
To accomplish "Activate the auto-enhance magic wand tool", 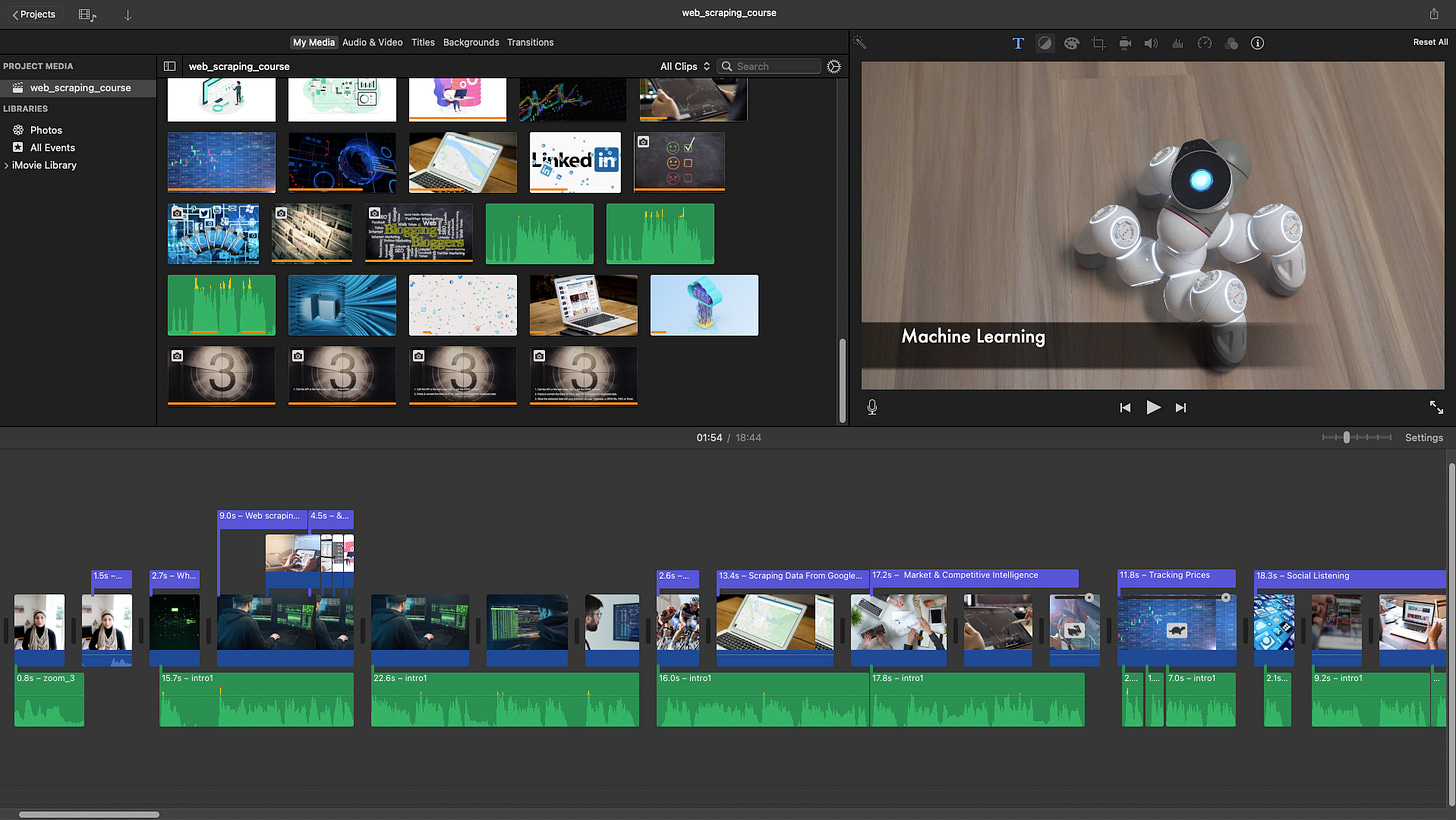I will pos(858,42).
